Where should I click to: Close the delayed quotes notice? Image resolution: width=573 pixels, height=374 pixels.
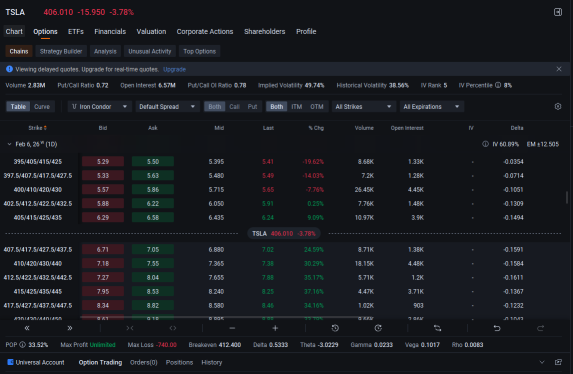[x=559, y=69]
